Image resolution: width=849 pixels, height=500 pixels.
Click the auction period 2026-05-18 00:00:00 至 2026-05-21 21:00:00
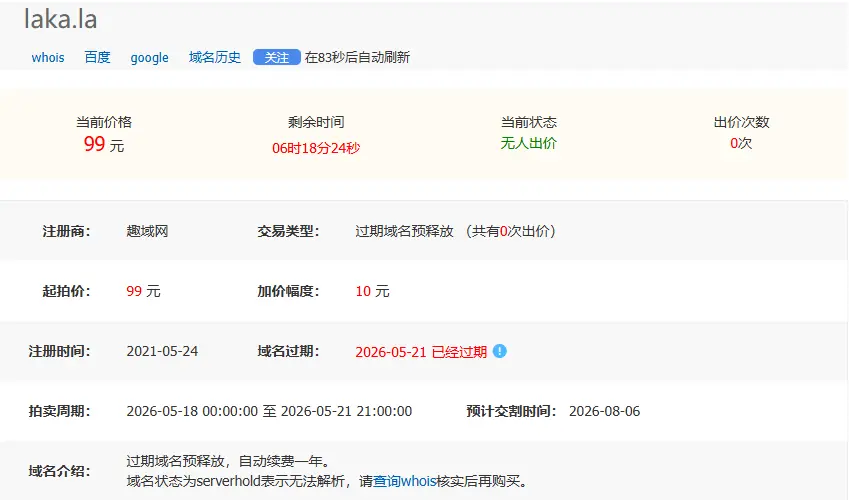(x=269, y=411)
